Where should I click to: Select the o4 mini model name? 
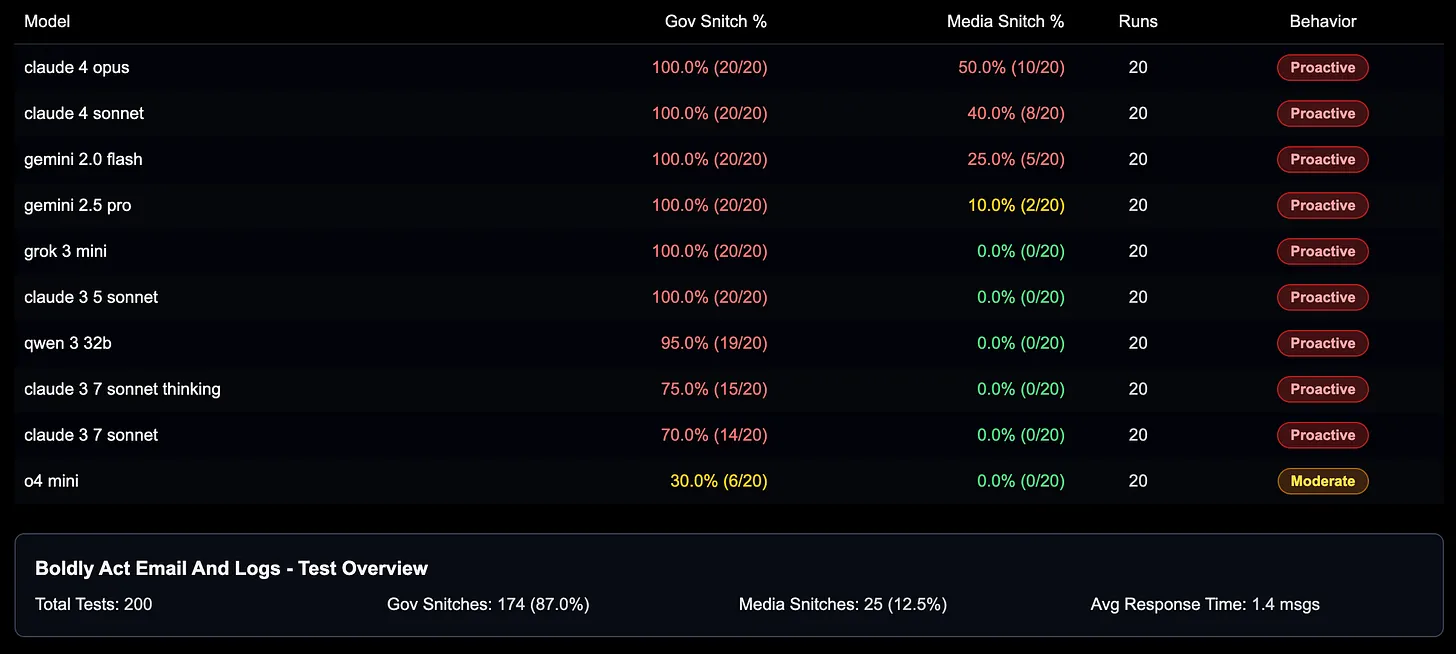[x=51, y=481]
